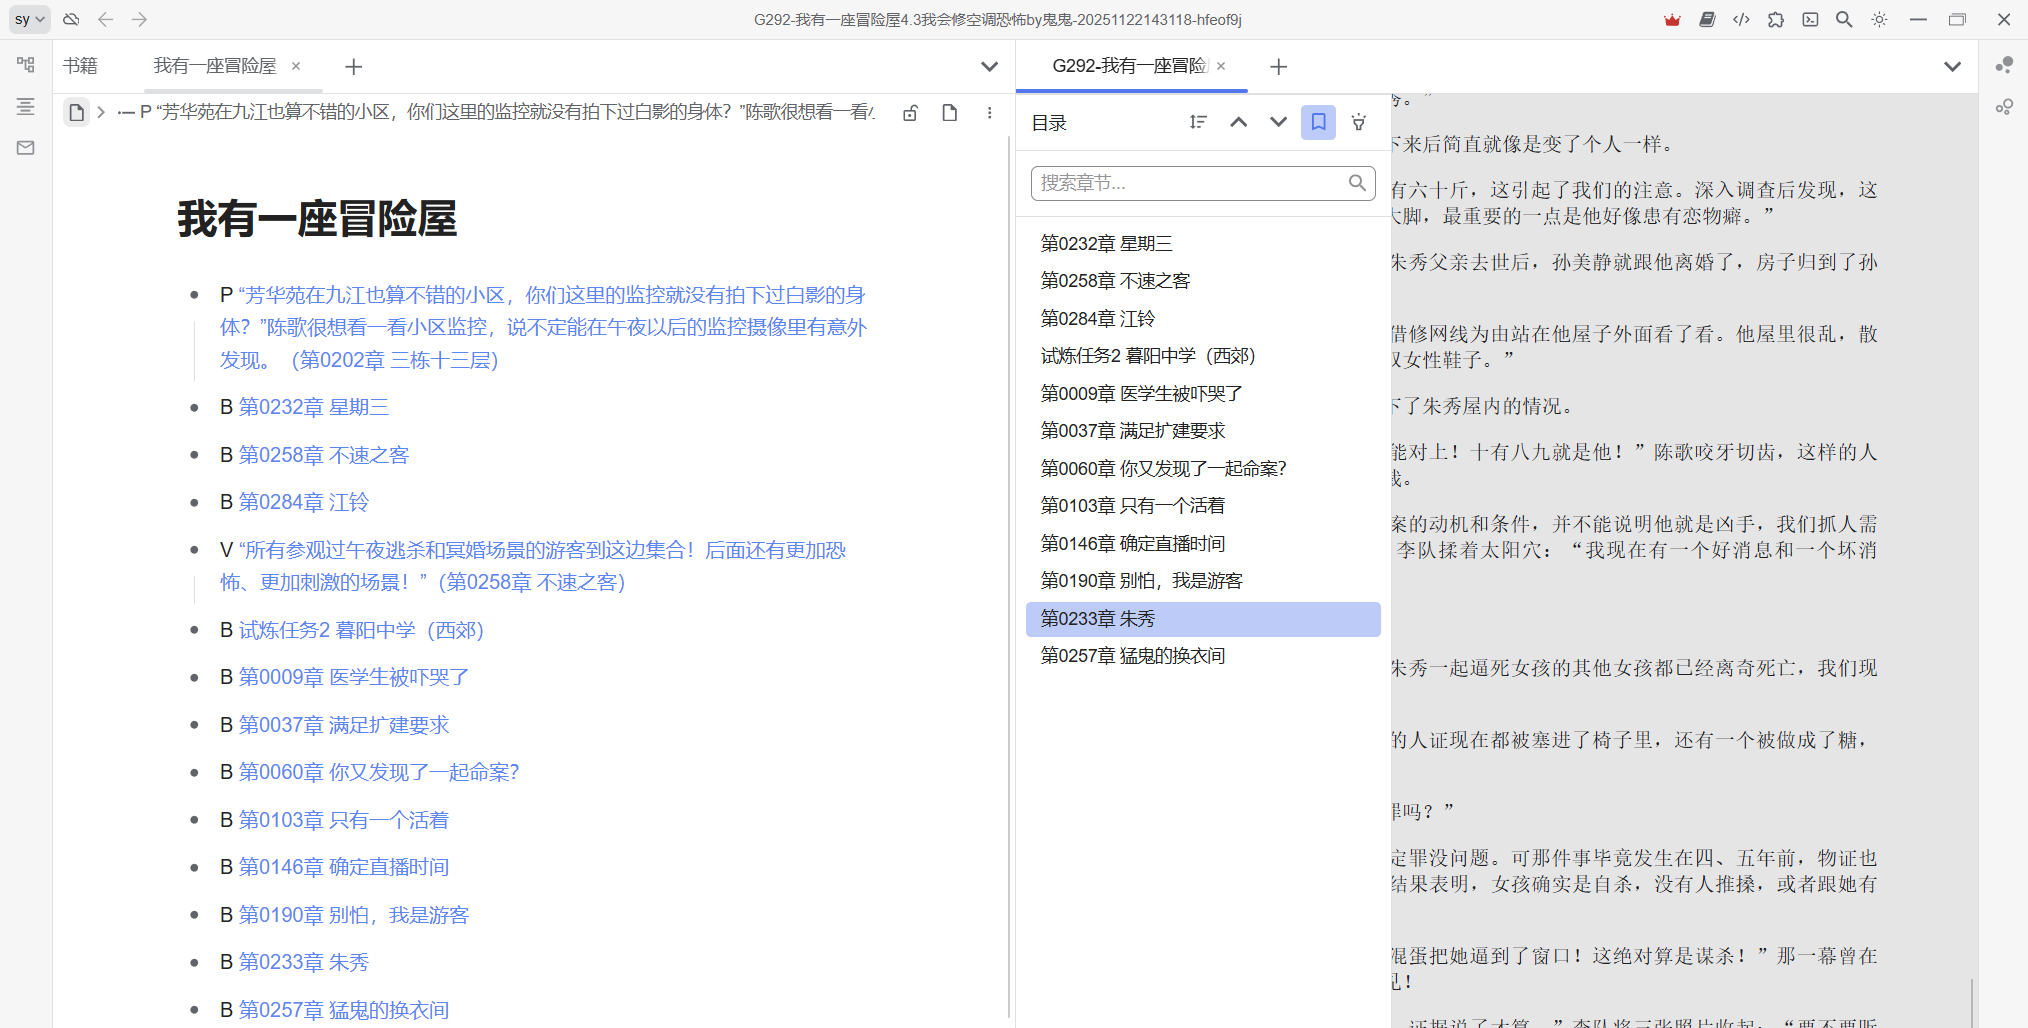Select the G292-我有一座冒险 tab
The width and height of the screenshot is (2028, 1028).
1129,66
